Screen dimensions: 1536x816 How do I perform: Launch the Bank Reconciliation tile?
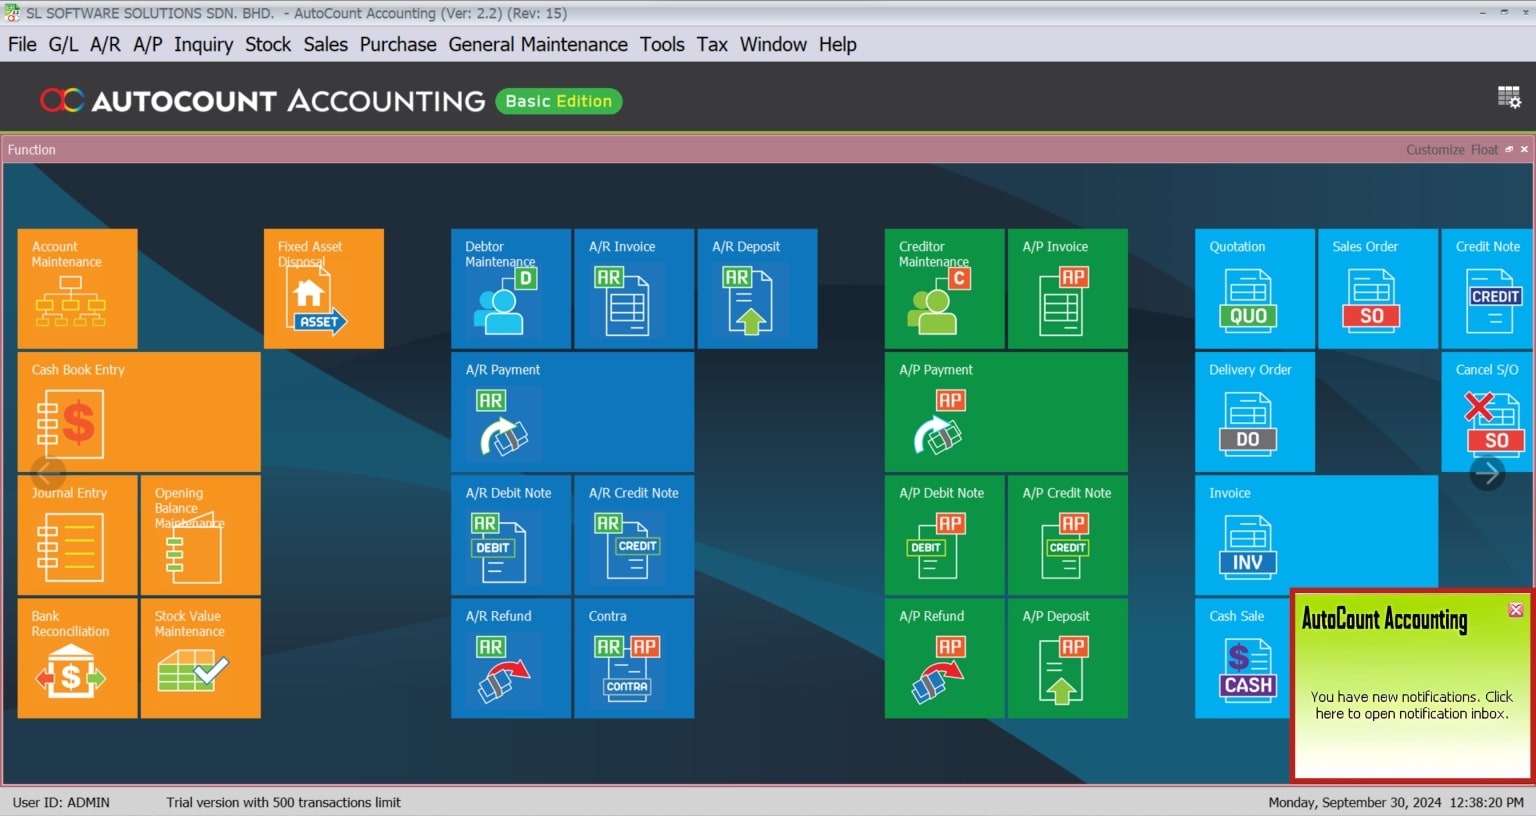pos(77,658)
